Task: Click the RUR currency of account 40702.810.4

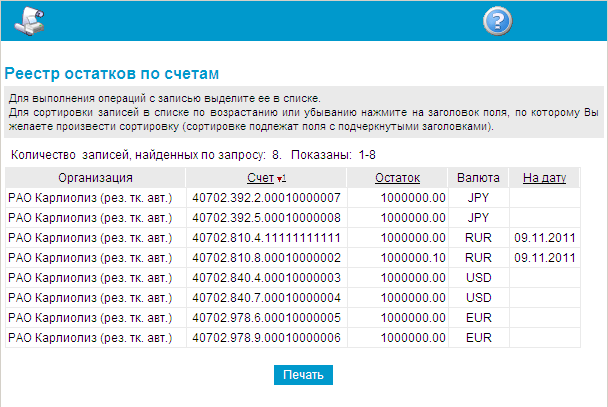Action: (x=478, y=238)
